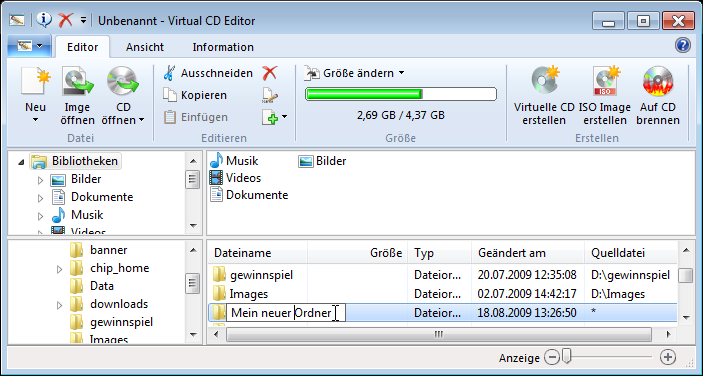Open the add icon's dropdown arrow
The image size is (703, 376).
click(x=284, y=117)
